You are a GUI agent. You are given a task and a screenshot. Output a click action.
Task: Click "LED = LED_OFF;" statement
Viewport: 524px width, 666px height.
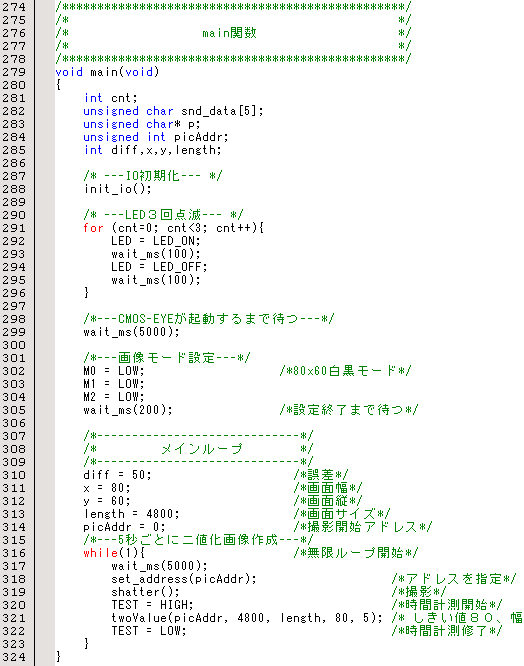159,267
